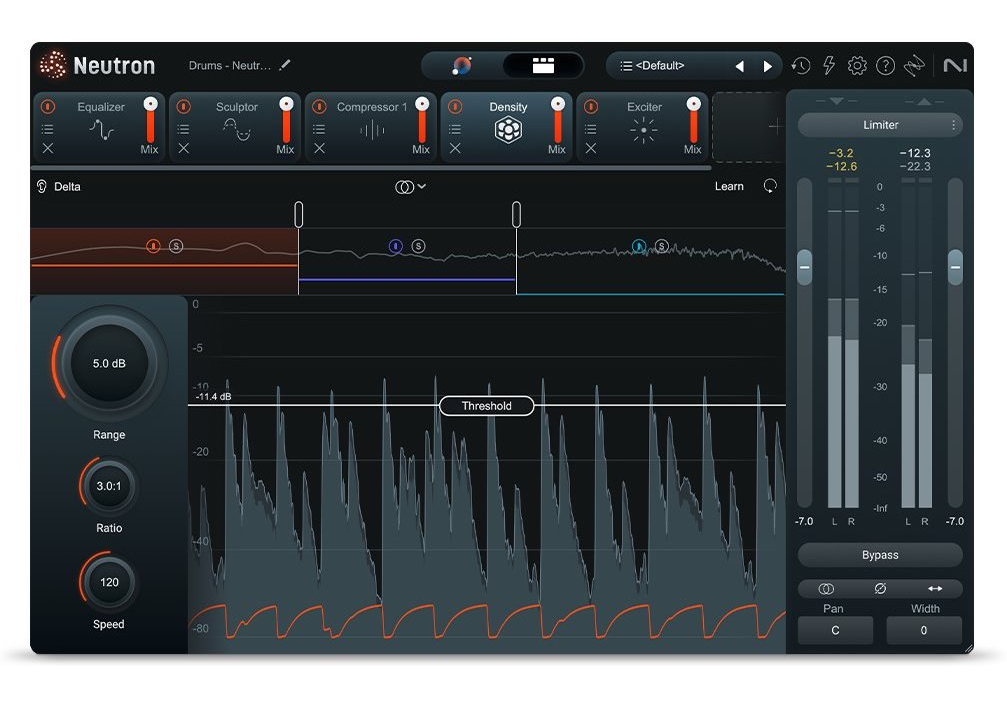Click the crossed-out relay icon in the header
The width and height of the screenshot is (1007, 705).
tap(914, 65)
